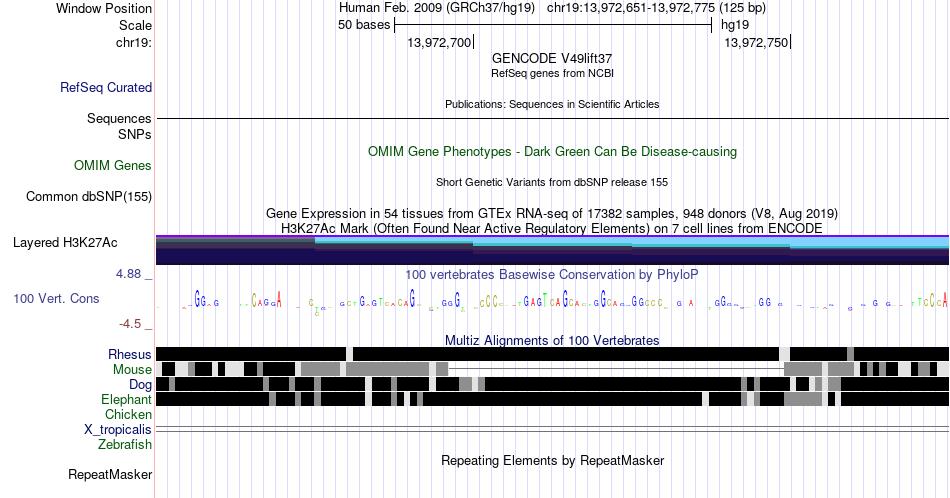This screenshot has height=498, width=950.
Task: Select the Common dbSNP(155) track label
Action: tap(89, 197)
